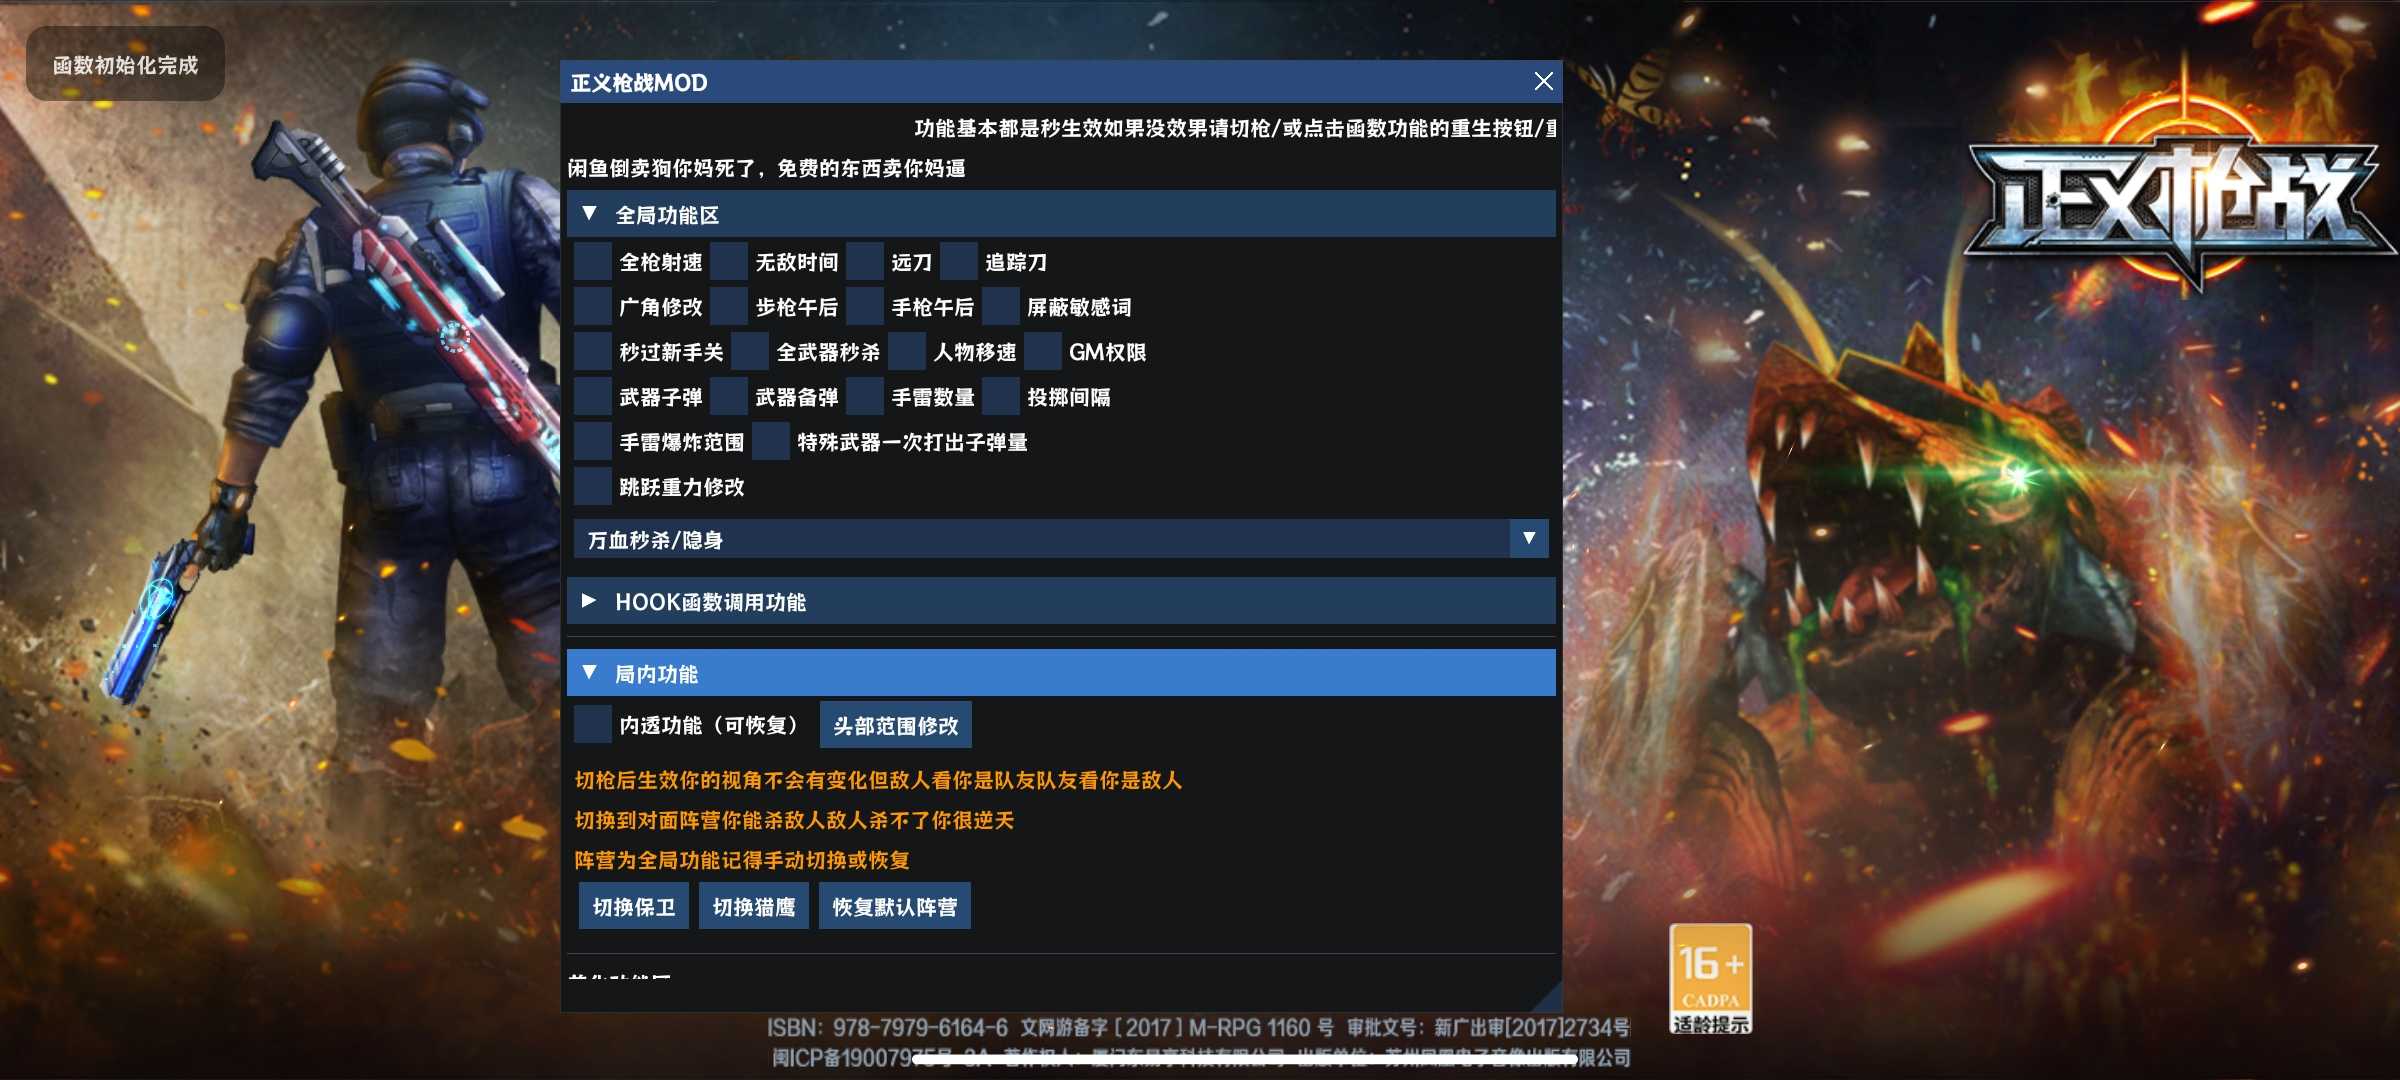2400x1080 pixels.
Task: Check the 全武器秒杀 box
Action: click(750, 352)
